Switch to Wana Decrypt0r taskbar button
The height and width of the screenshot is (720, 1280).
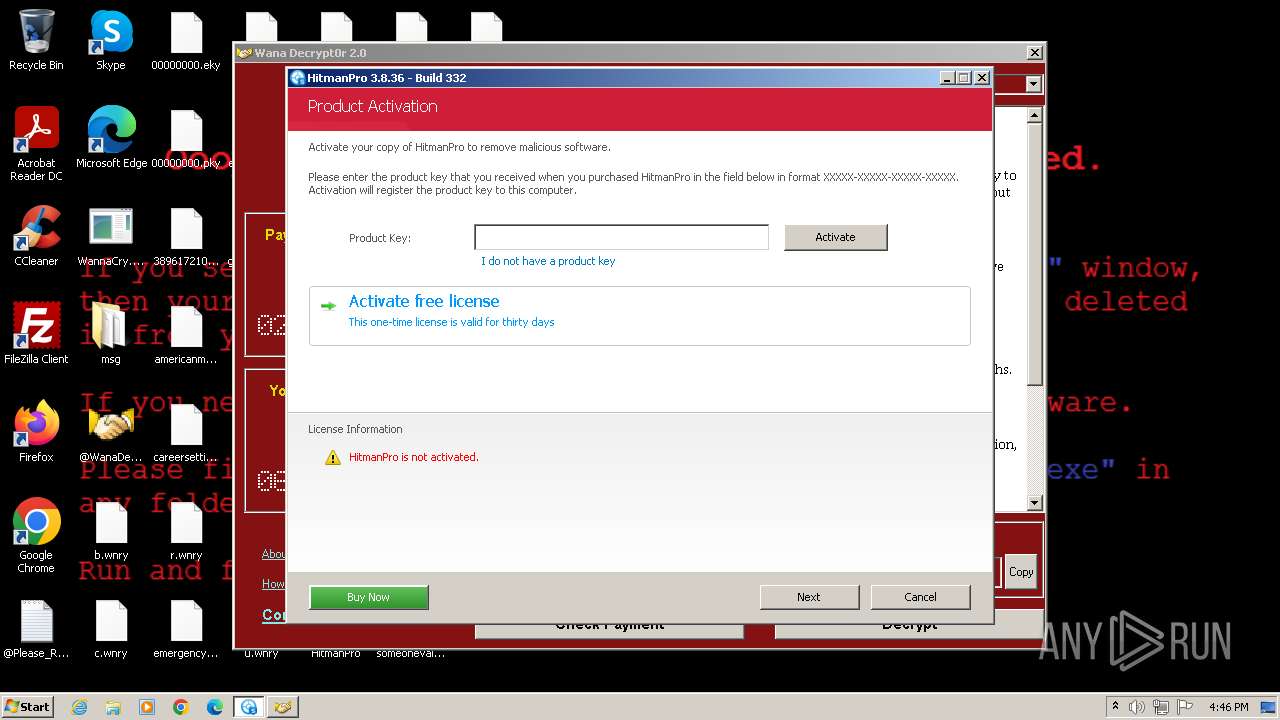tap(283, 707)
